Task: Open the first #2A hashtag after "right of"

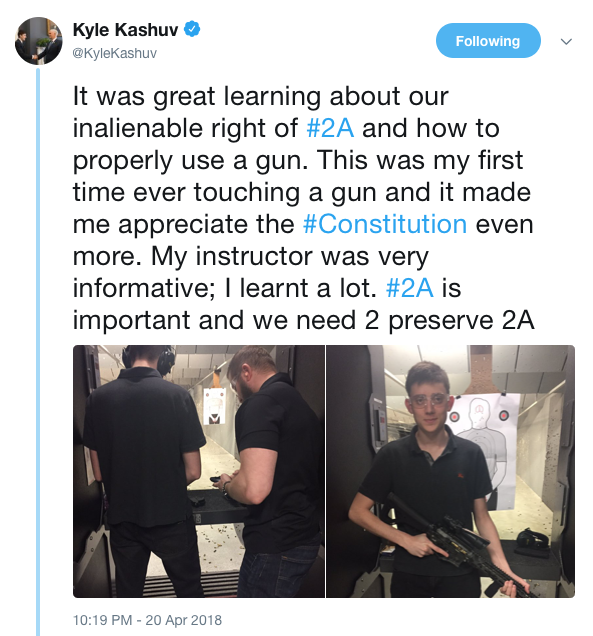Action: tap(330, 128)
